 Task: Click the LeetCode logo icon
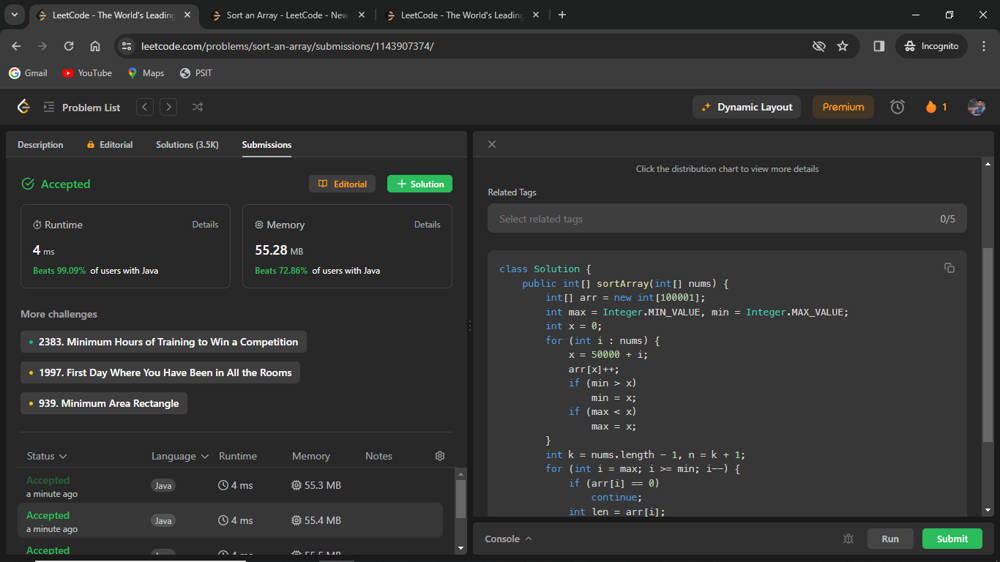click(x=24, y=107)
